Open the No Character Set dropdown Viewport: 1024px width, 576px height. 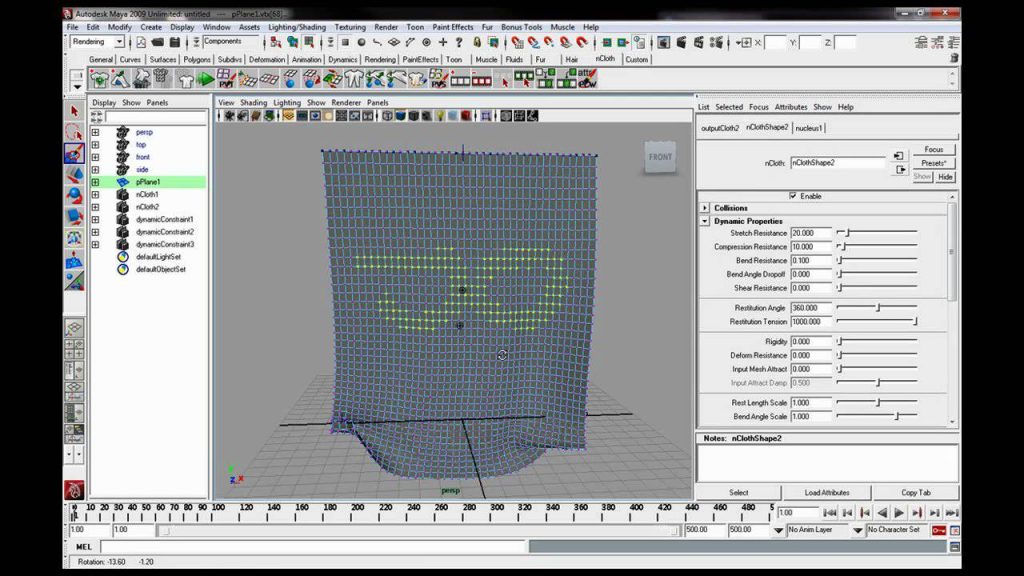pyautogui.click(x=858, y=530)
